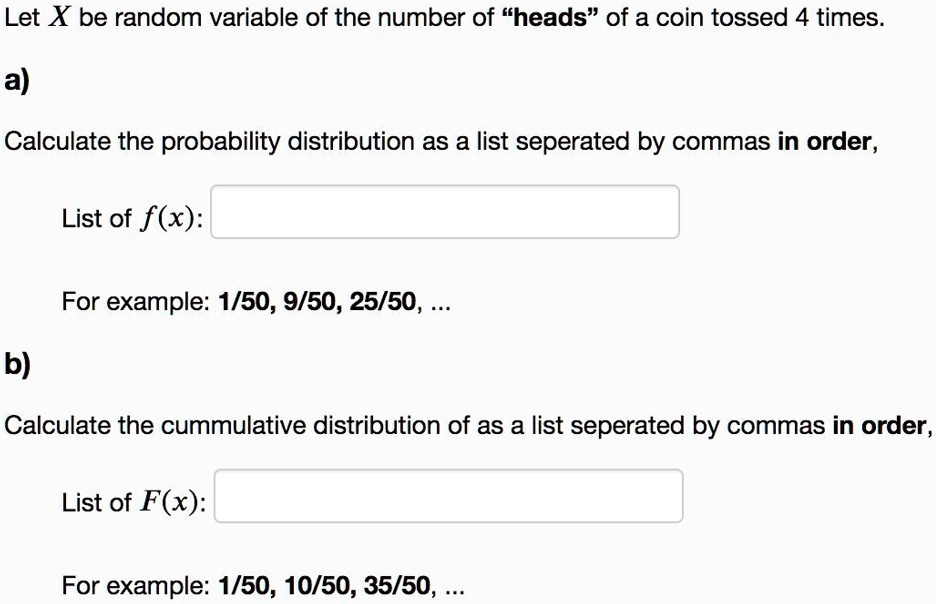Image resolution: width=936 pixels, height=604 pixels.
Task: Click the italic X in the title
Action: [x=60, y=16]
